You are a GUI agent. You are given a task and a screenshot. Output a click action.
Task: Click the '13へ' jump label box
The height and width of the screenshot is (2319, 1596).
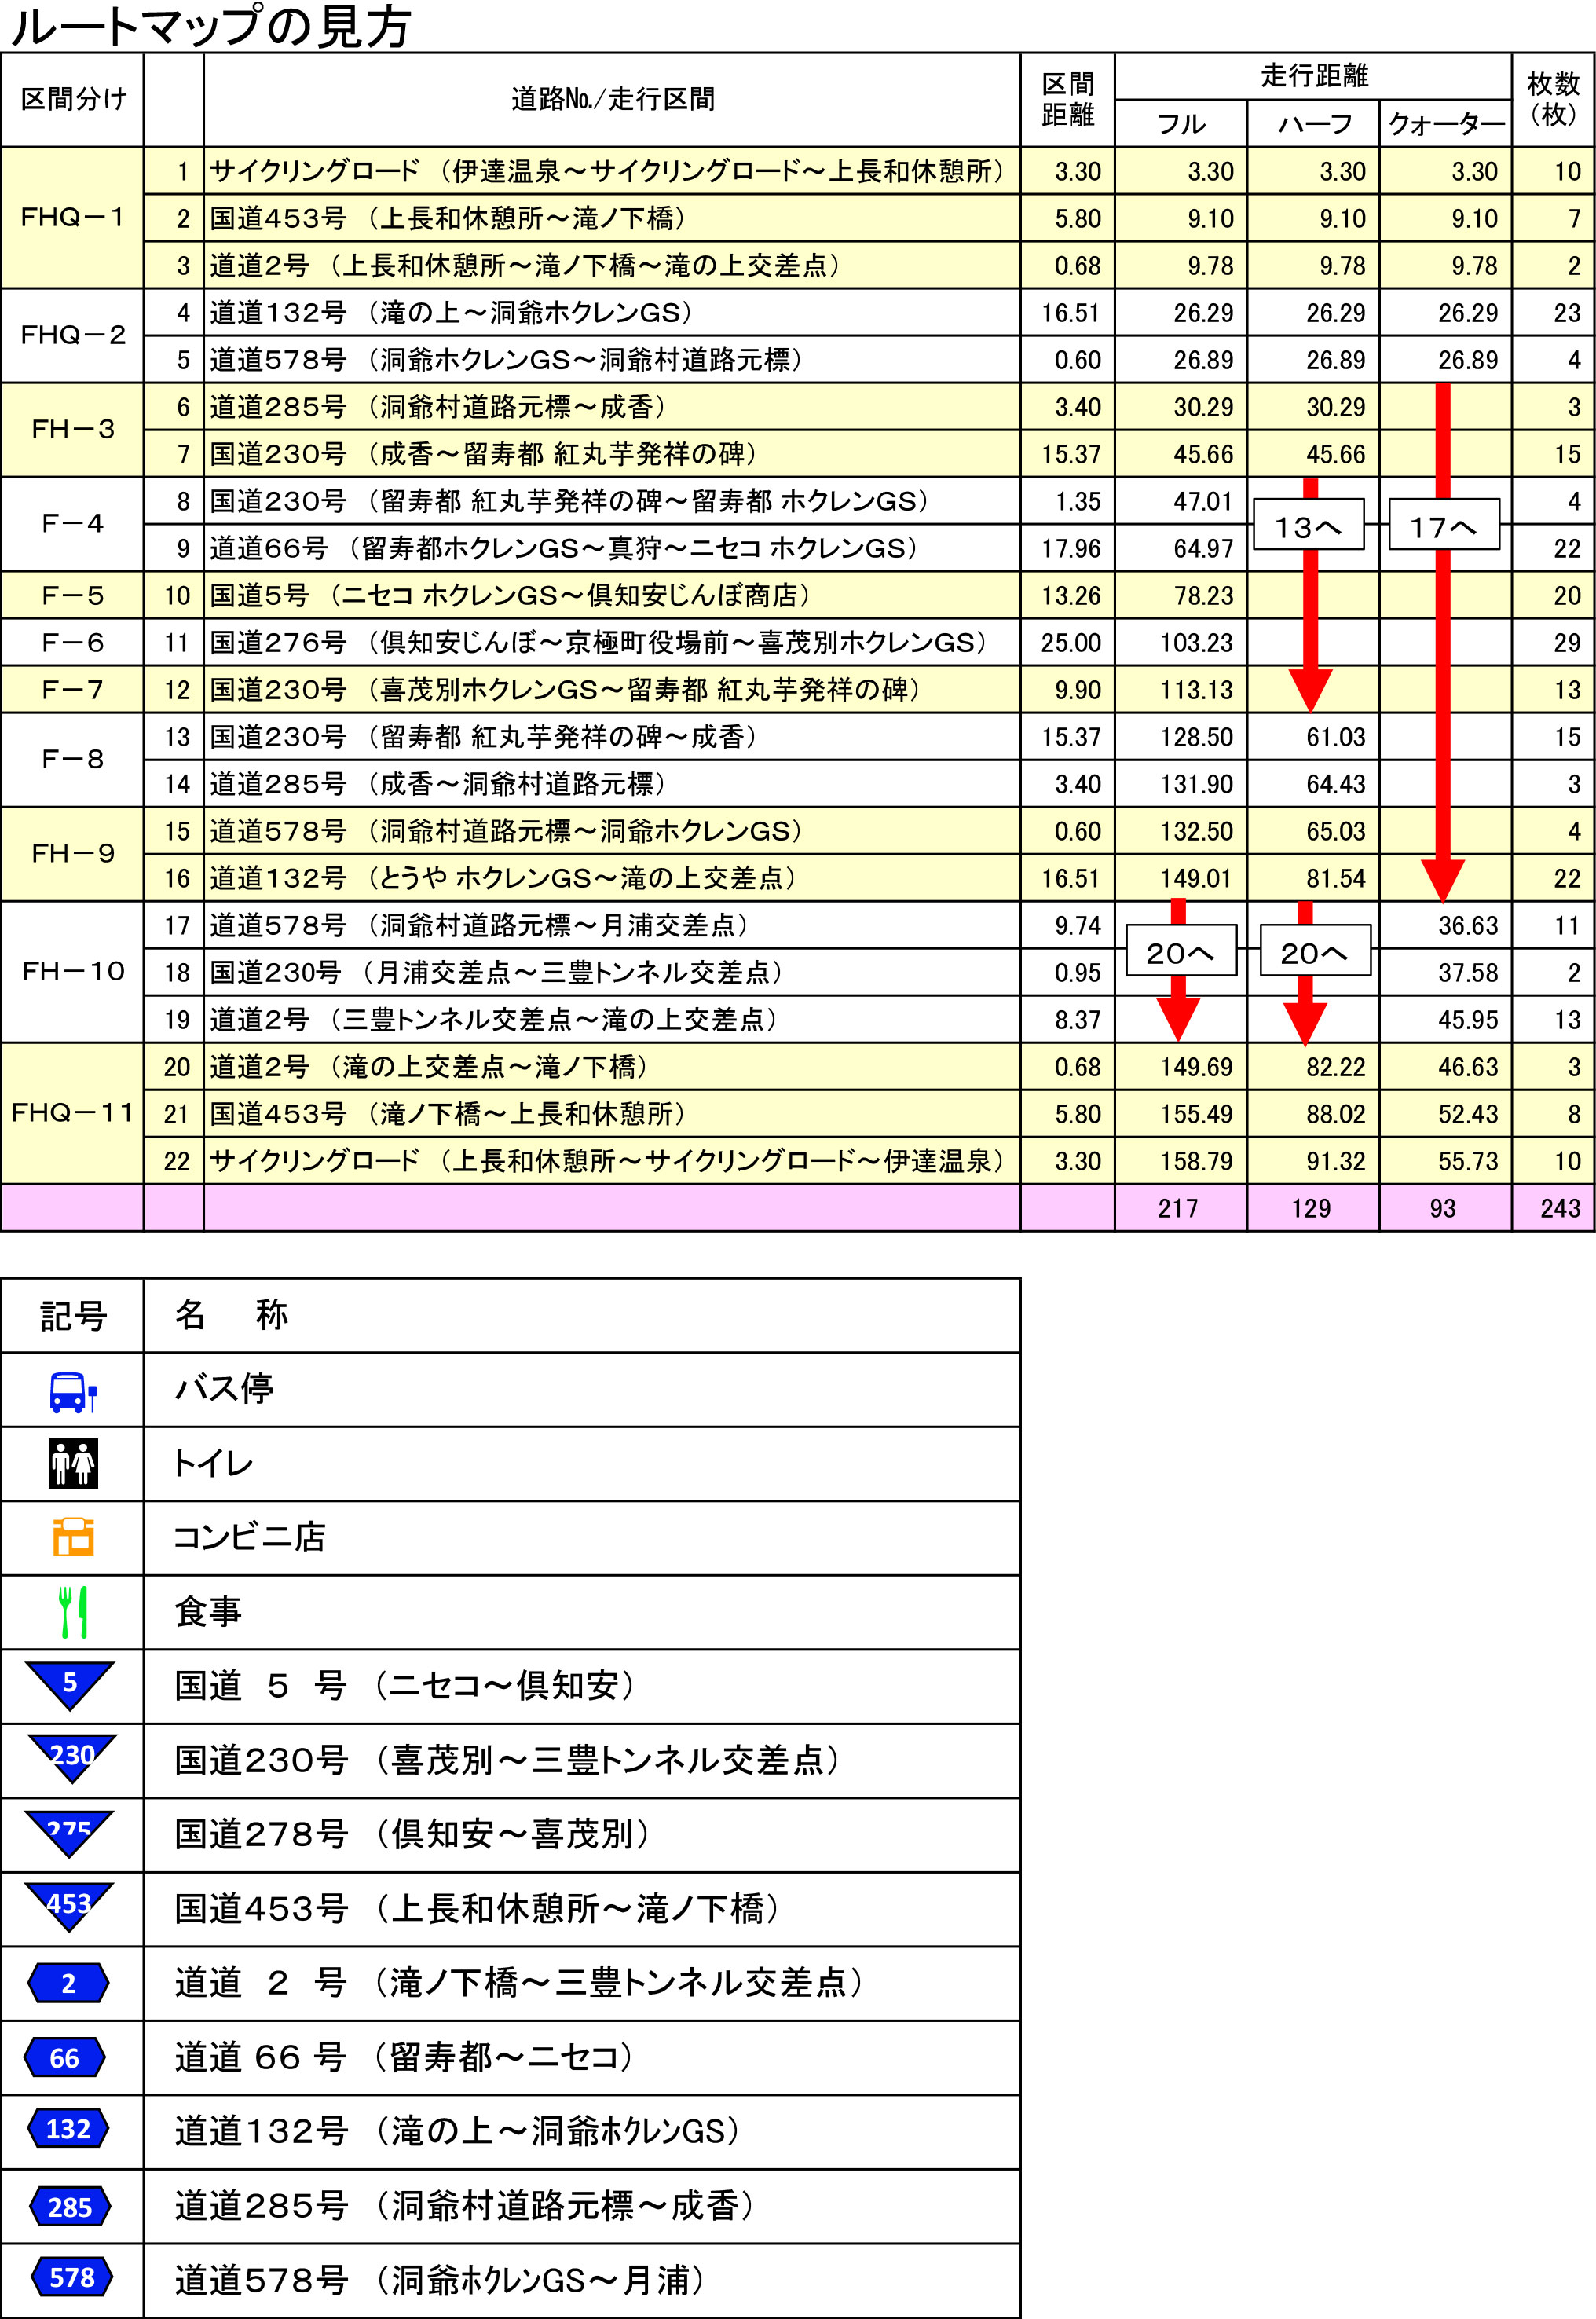pyautogui.click(x=1308, y=525)
